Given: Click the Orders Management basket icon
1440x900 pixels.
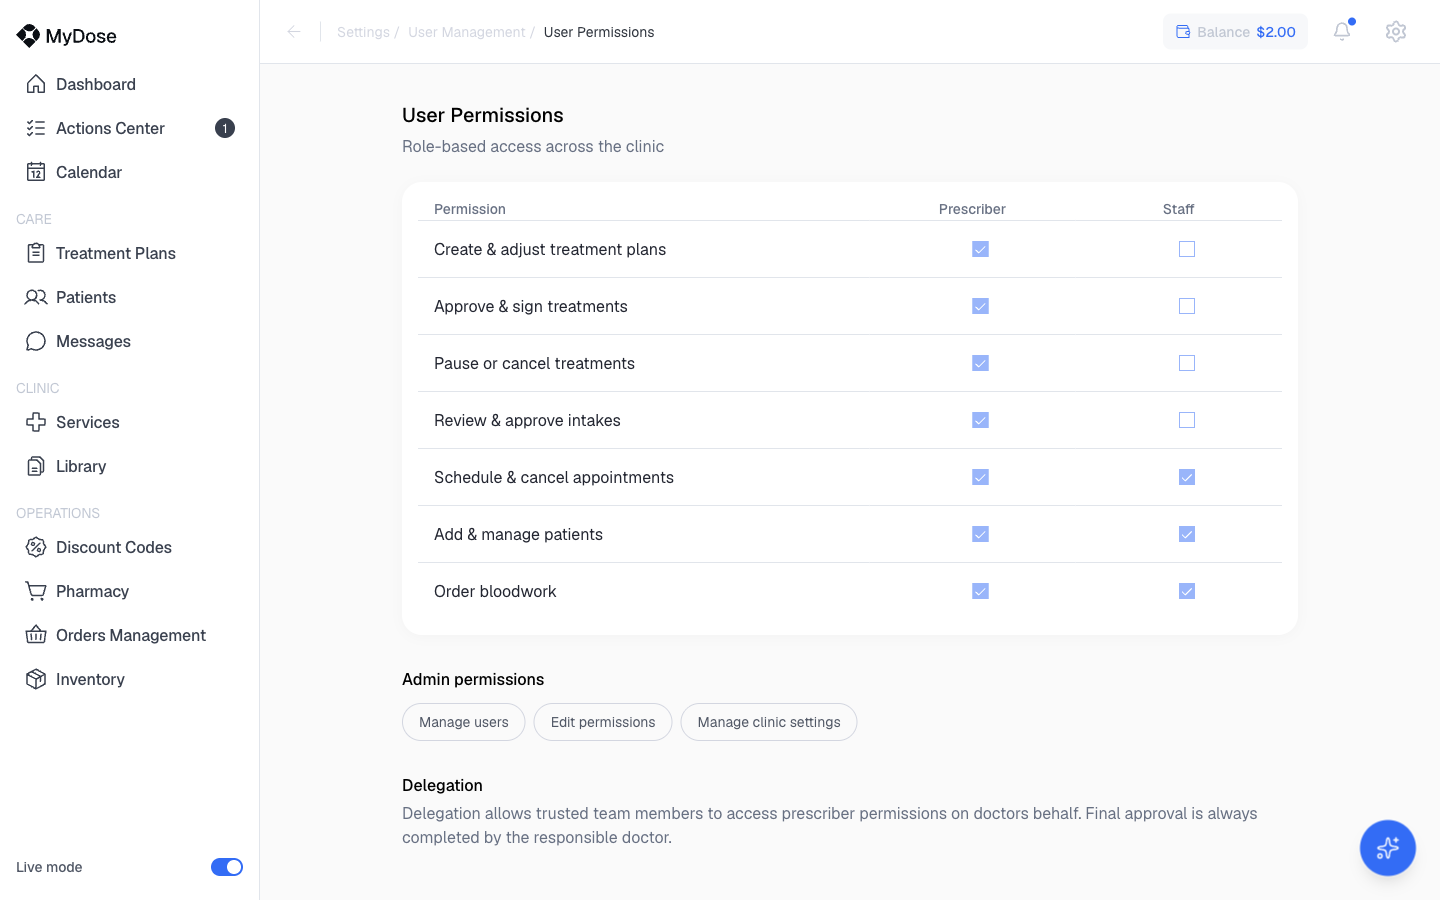Looking at the screenshot, I should pyautogui.click(x=36, y=635).
